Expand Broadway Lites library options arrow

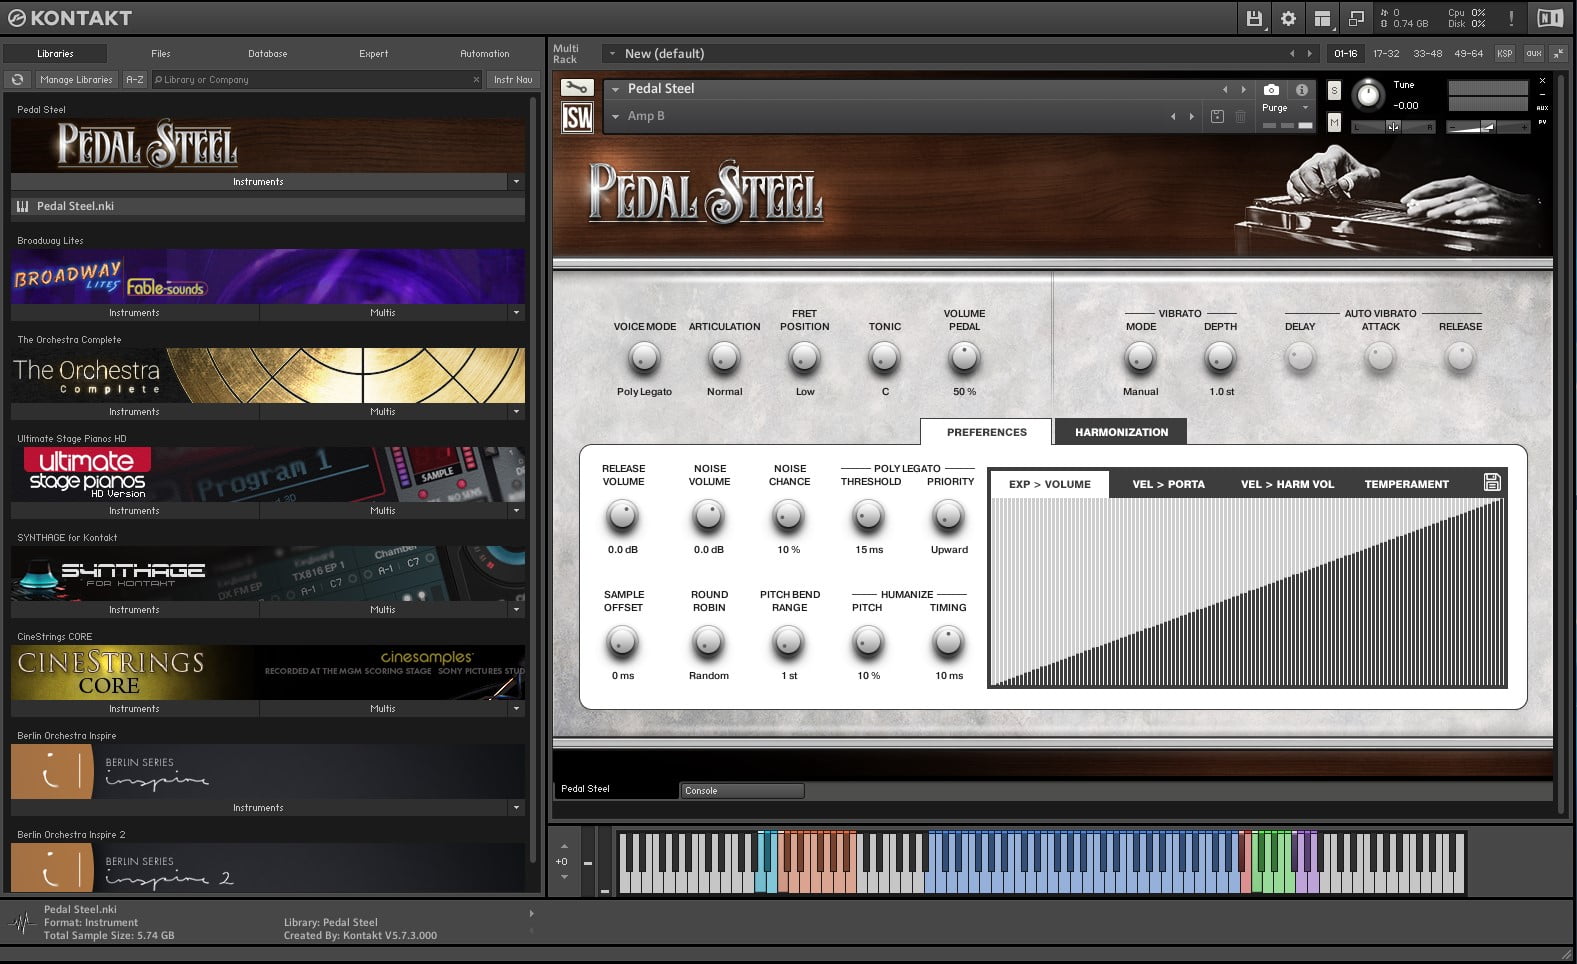tap(516, 313)
